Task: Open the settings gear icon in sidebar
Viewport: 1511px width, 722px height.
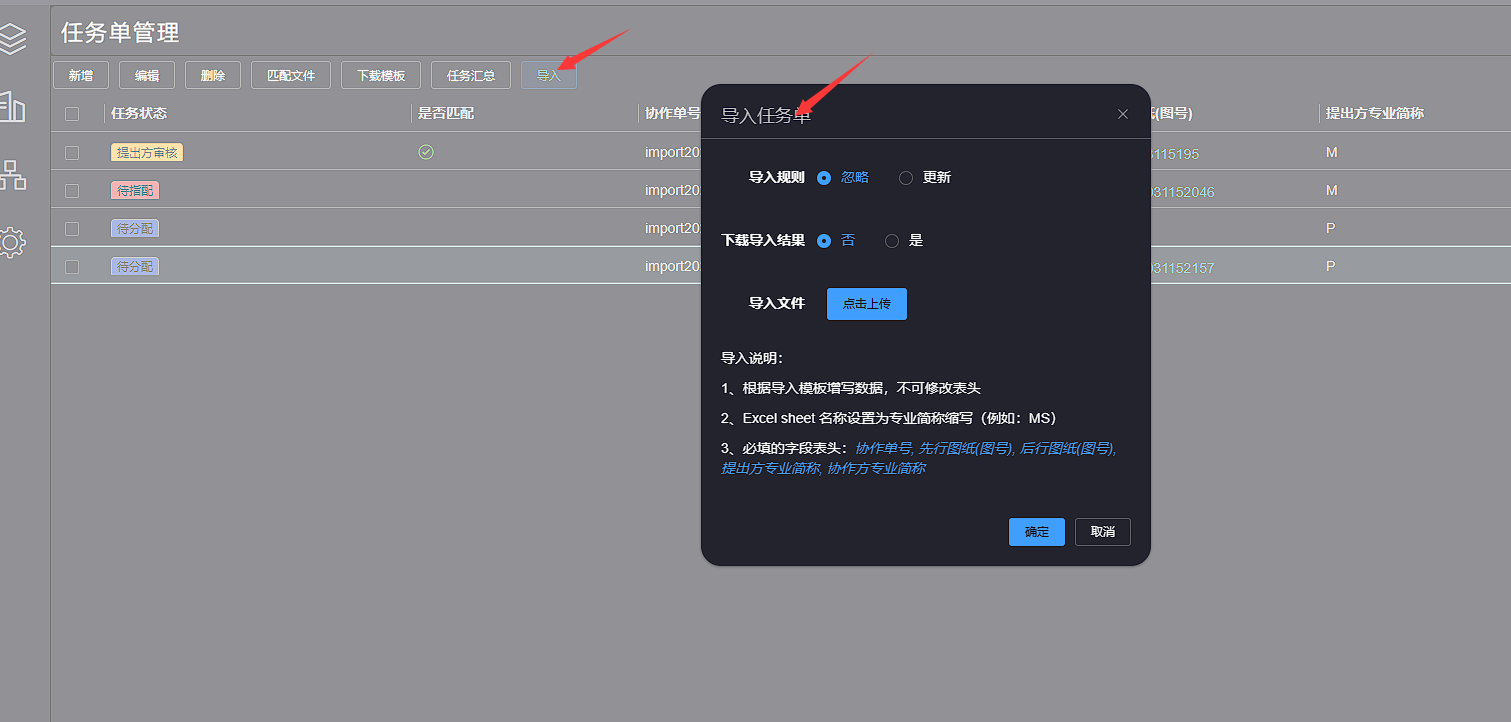Action: click(12, 242)
